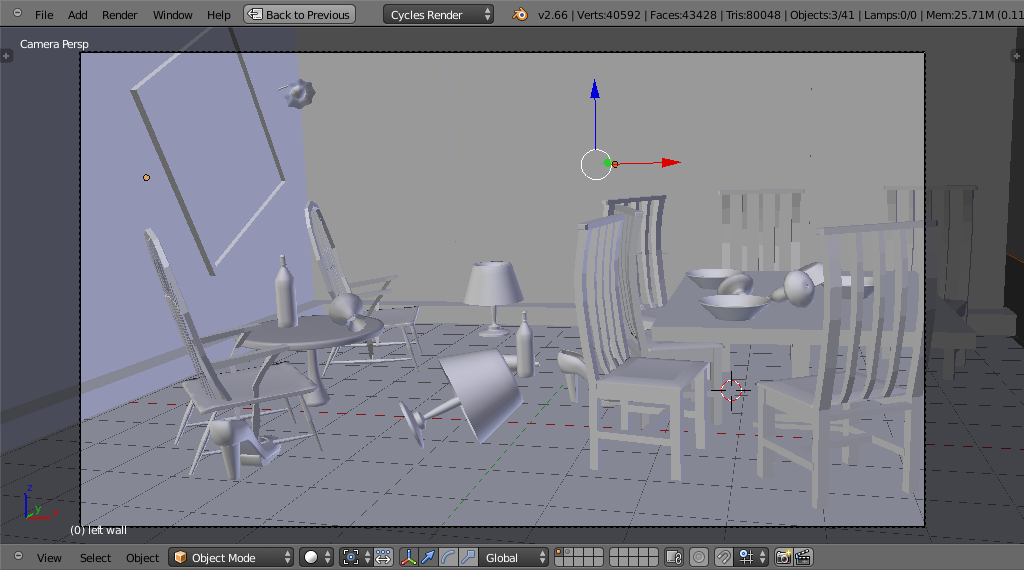Click the Blender logo icon in the info bar
This screenshot has height=570, width=1024.
tap(520, 15)
